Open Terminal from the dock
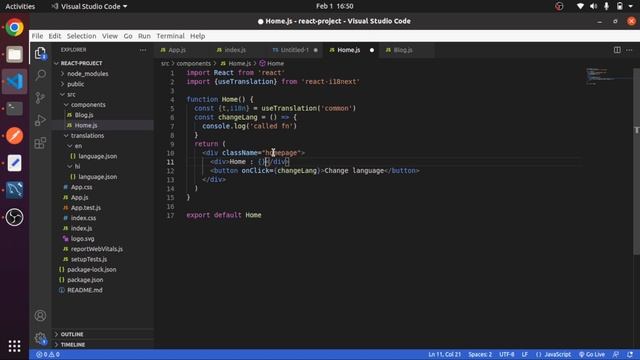The height and width of the screenshot is (360, 640). pyautogui.click(x=14, y=109)
